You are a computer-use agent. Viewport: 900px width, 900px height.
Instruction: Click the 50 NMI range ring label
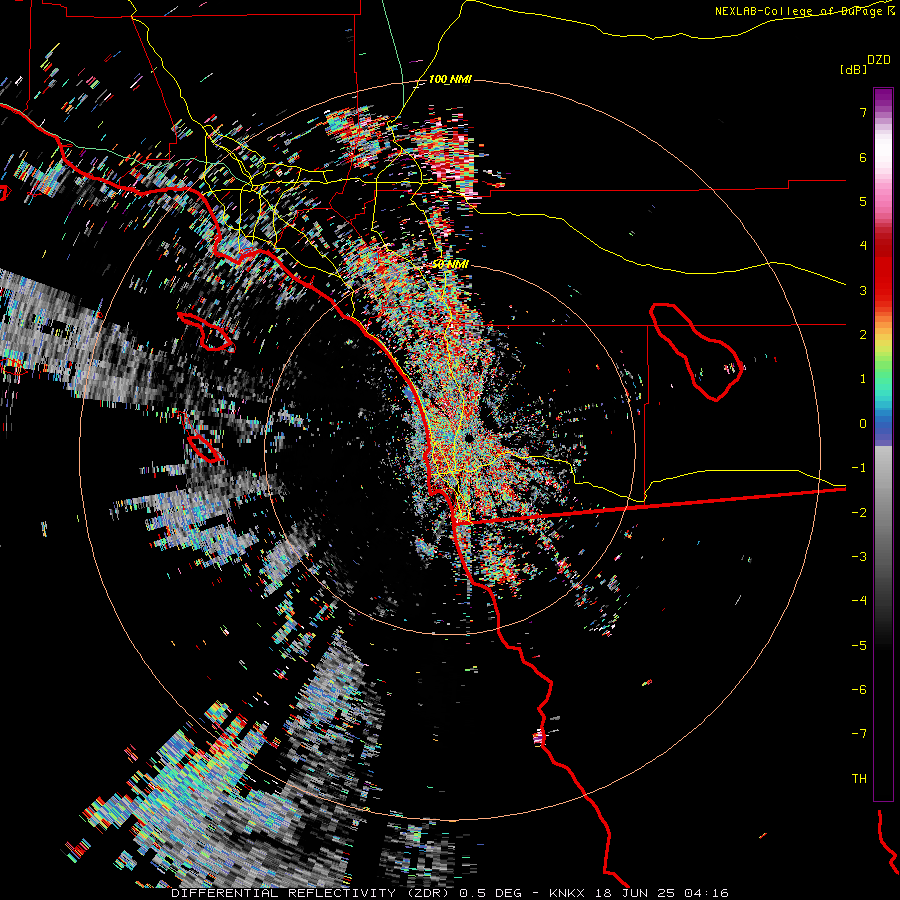pos(450,264)
